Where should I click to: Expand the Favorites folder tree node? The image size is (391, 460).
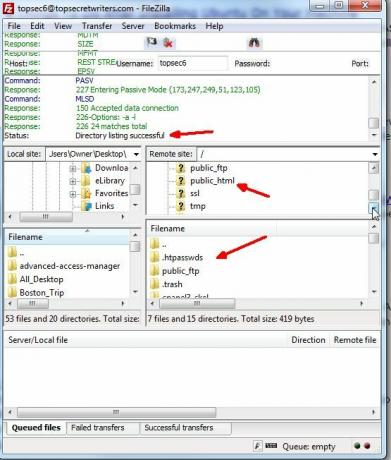pyautogui.click(x=73, y=194)
